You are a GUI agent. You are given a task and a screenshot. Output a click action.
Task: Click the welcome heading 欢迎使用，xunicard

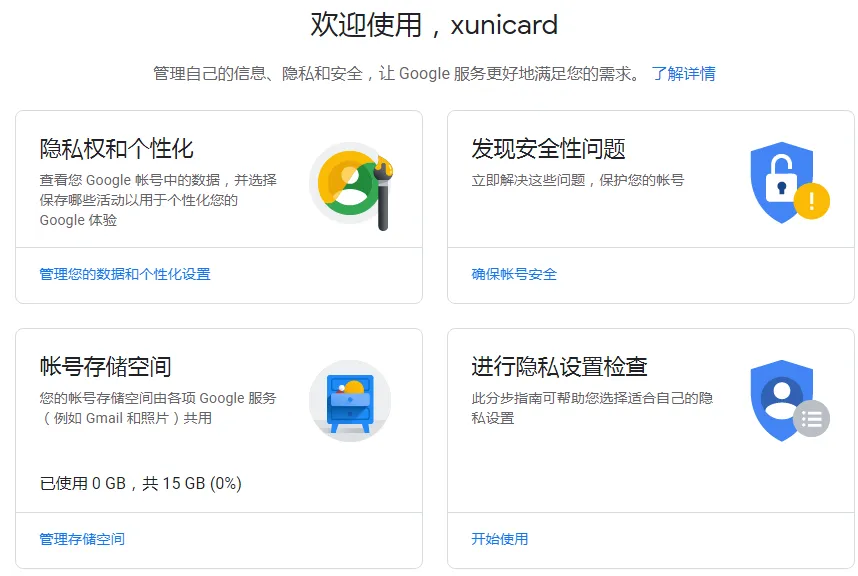pos(434,25)
